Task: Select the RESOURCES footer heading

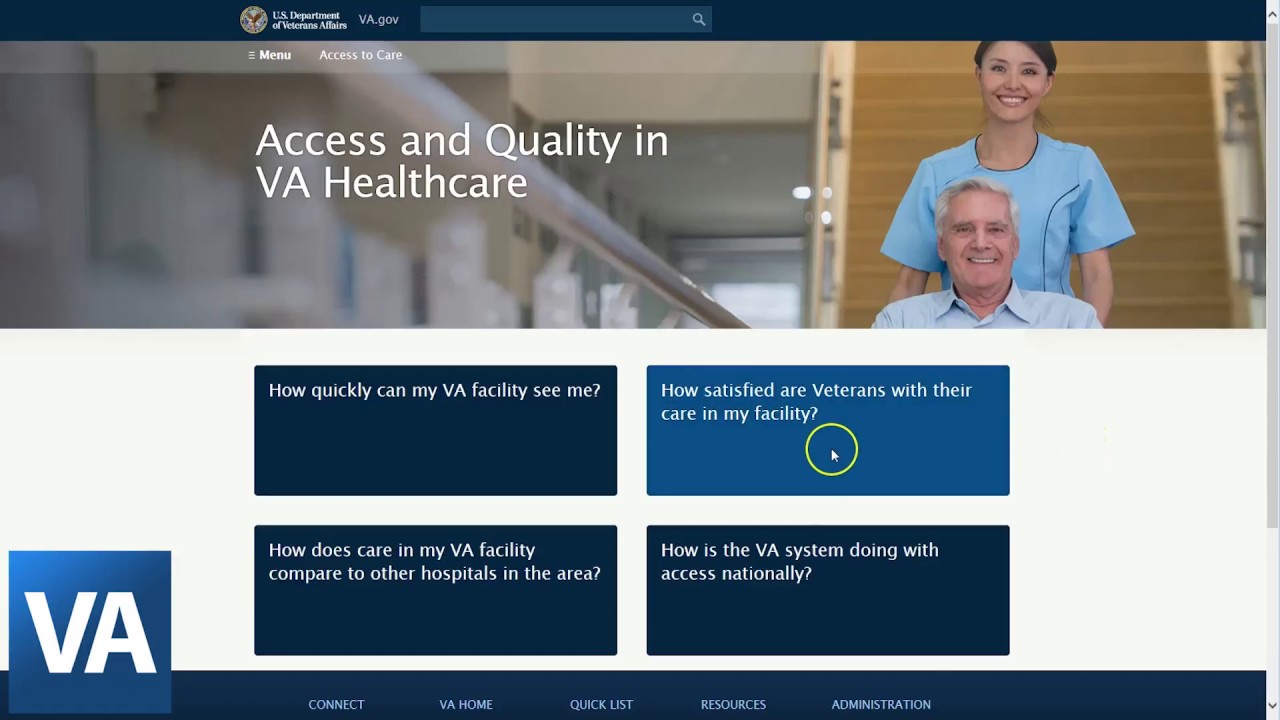Action: (x=733, y=704)
